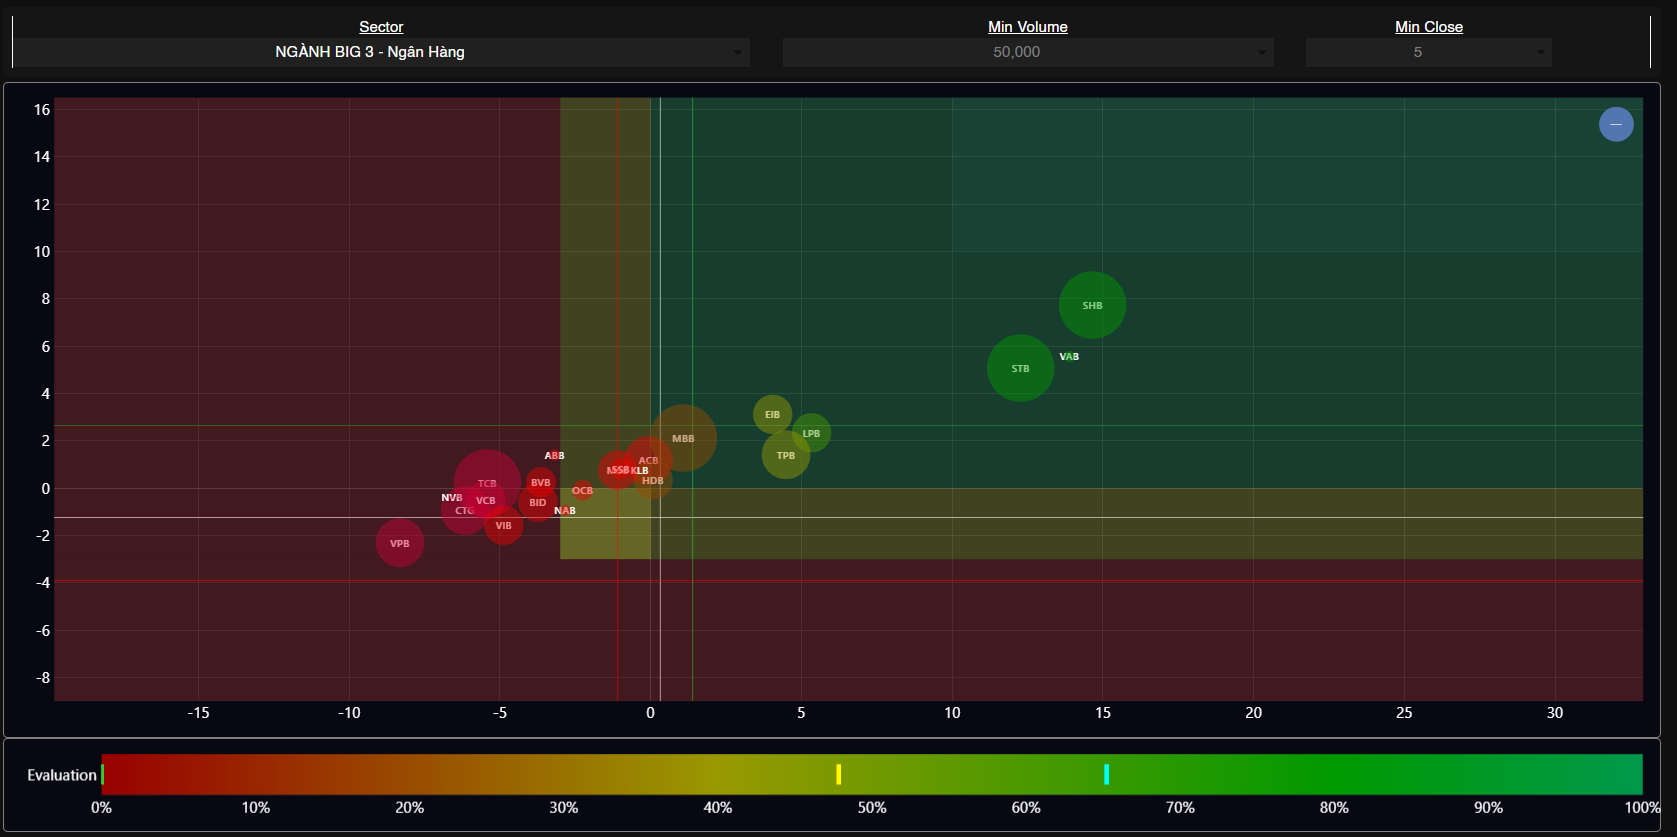1677x837 pixels.
Task: Click the VIB bubble
Action: click(x=504, y=527)
